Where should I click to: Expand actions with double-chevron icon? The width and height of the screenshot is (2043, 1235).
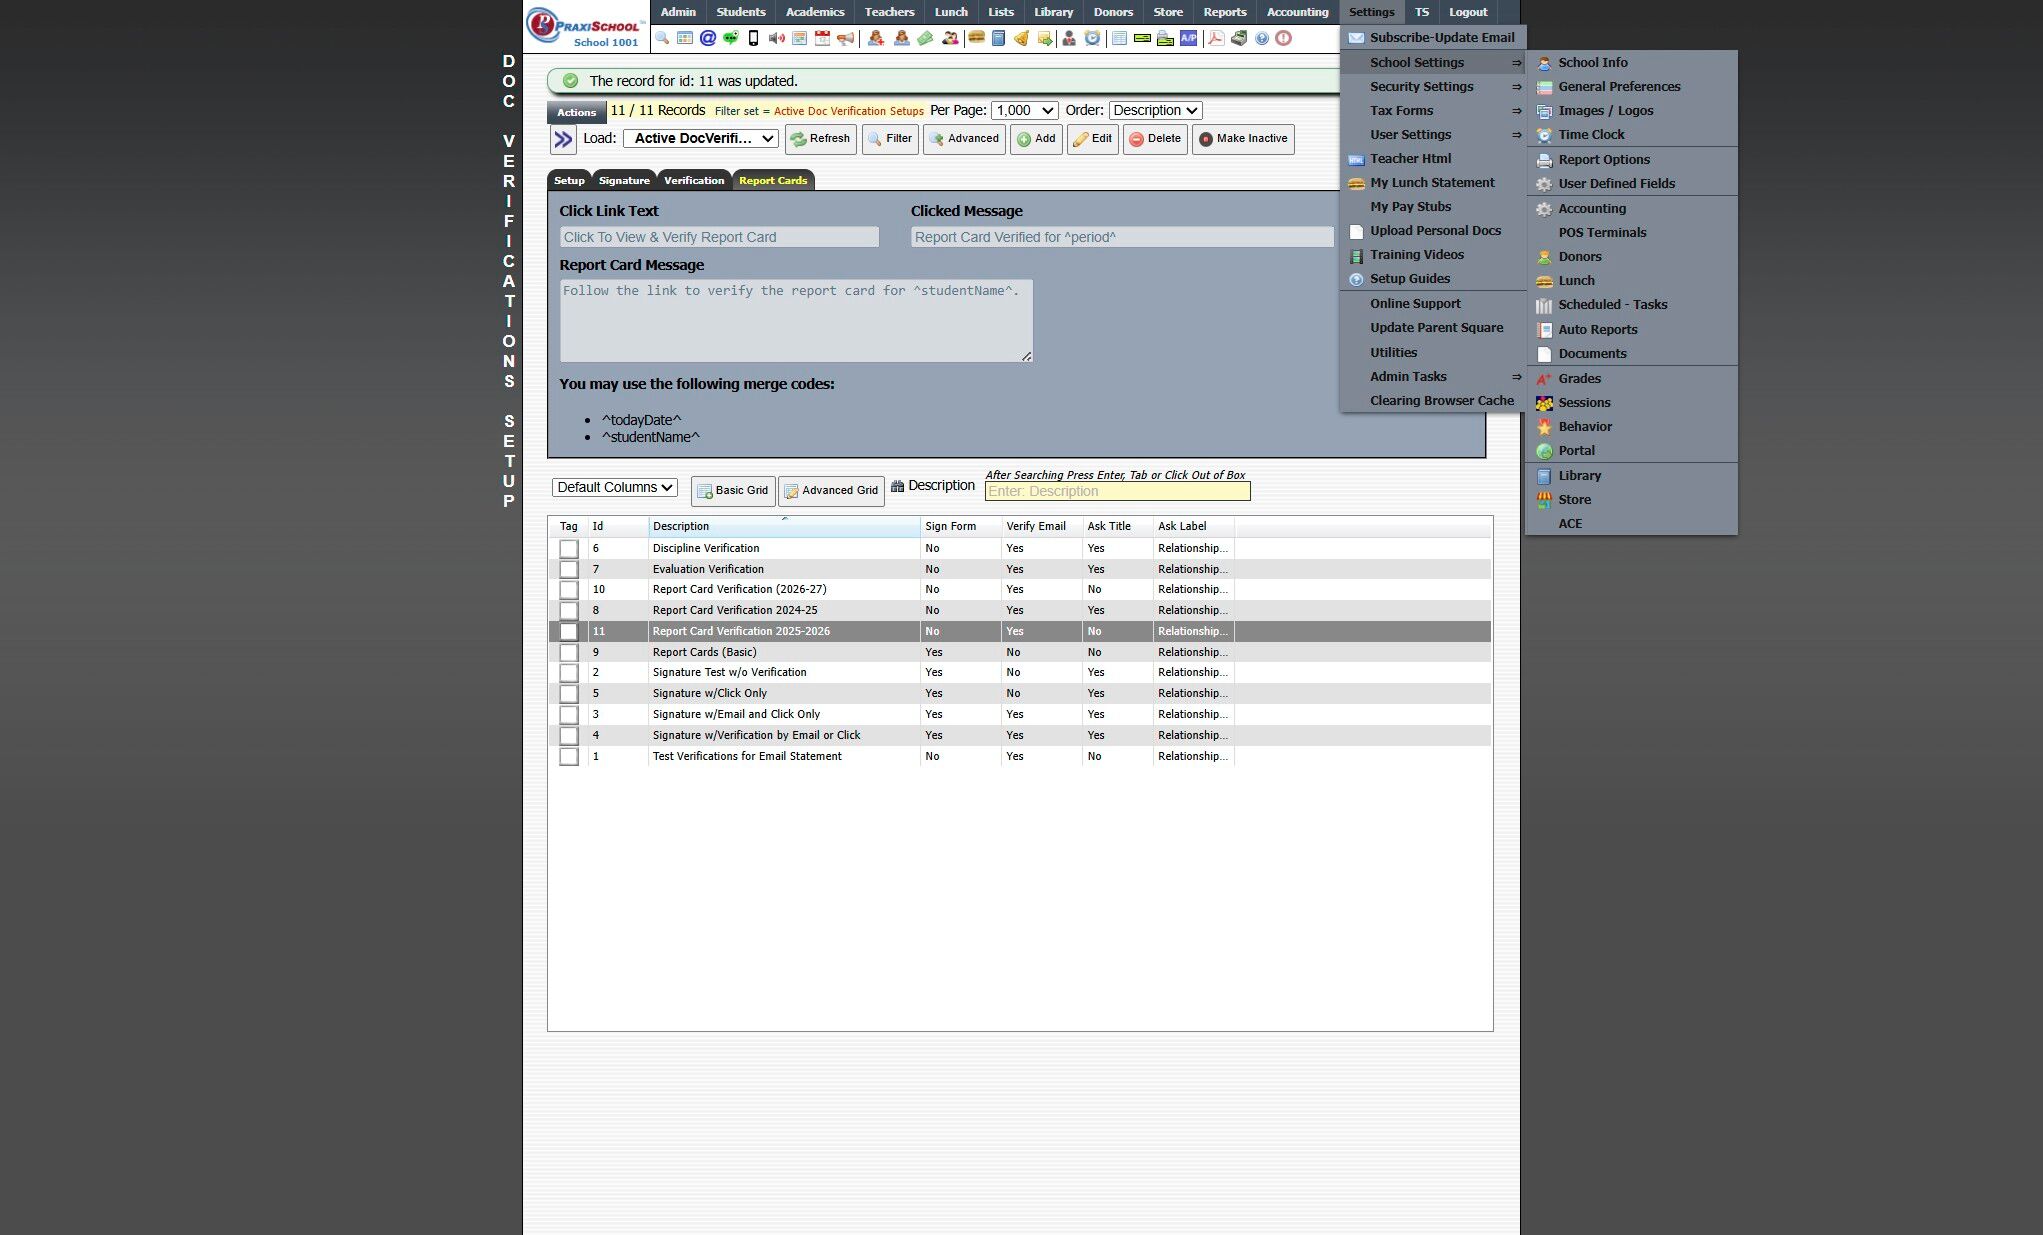(x=564, y=140)
